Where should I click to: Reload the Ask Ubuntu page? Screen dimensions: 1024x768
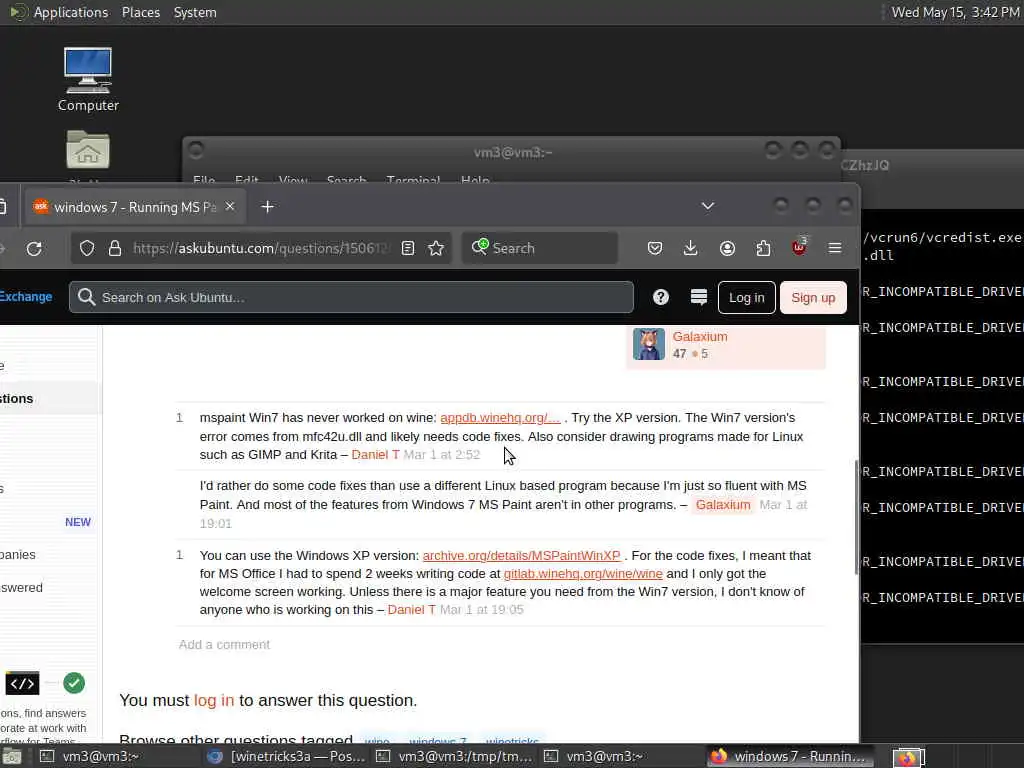pos(34,248)
